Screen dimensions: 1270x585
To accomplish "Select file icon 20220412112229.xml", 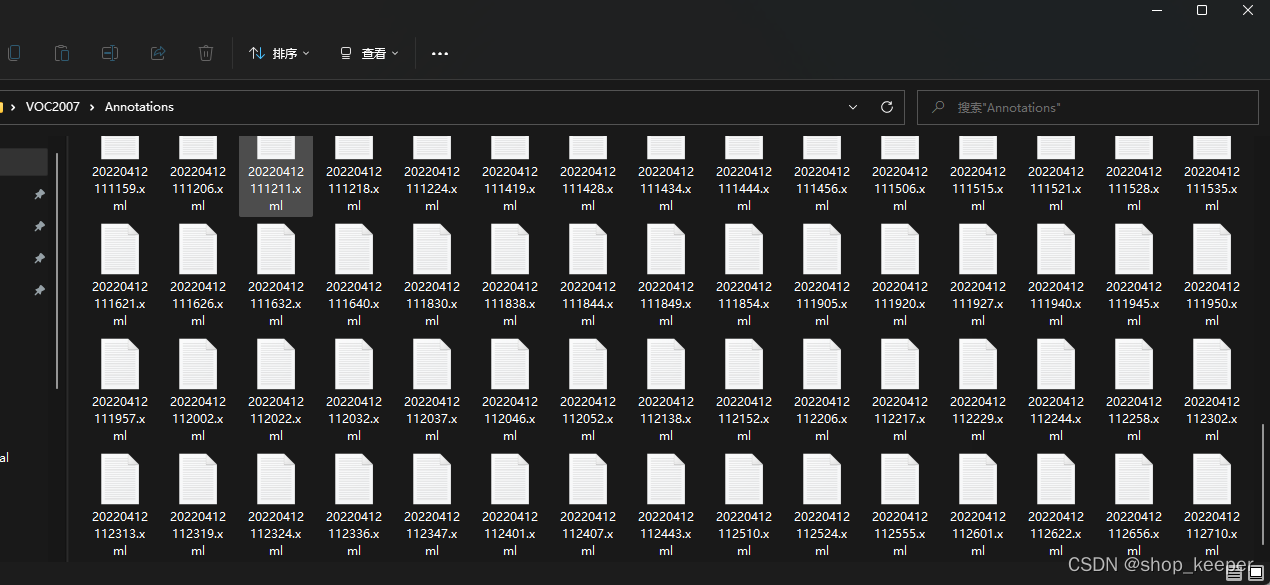I will [x=978, y=364].
